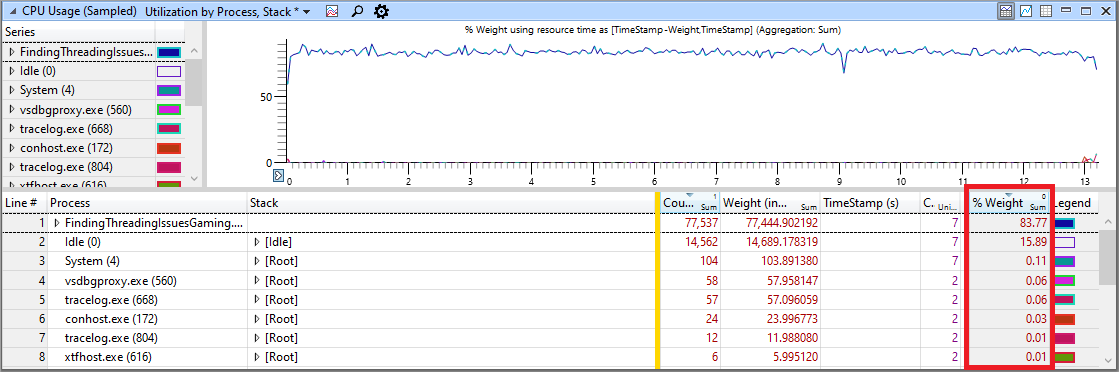1119x372 pixels.
Task: Click Legend swatch for conhost.exe (172) table row
Action: pos(1064,318)
